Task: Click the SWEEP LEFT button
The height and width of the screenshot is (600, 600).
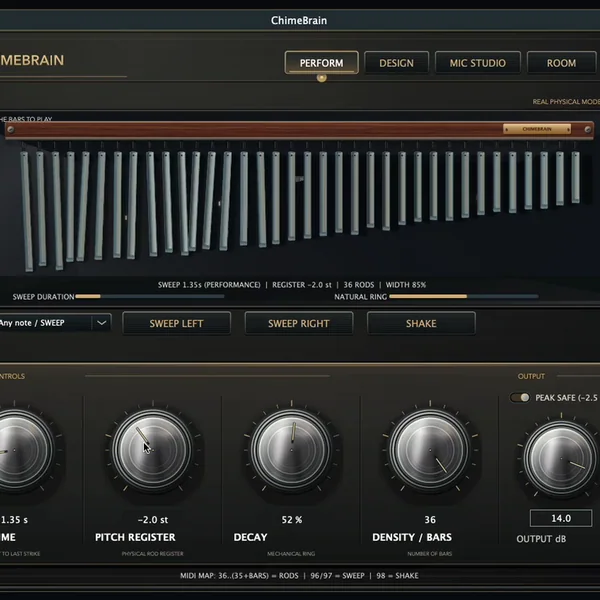Action: [176, 323]
